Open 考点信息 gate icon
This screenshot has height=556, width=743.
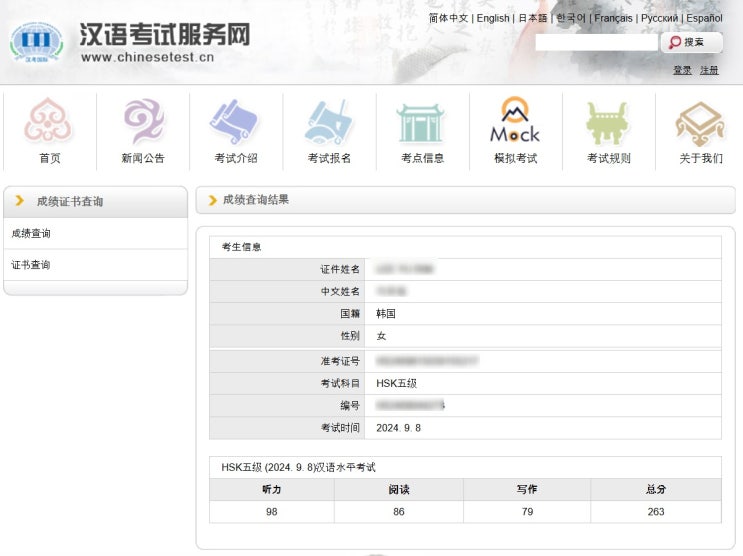pos(420,123)
